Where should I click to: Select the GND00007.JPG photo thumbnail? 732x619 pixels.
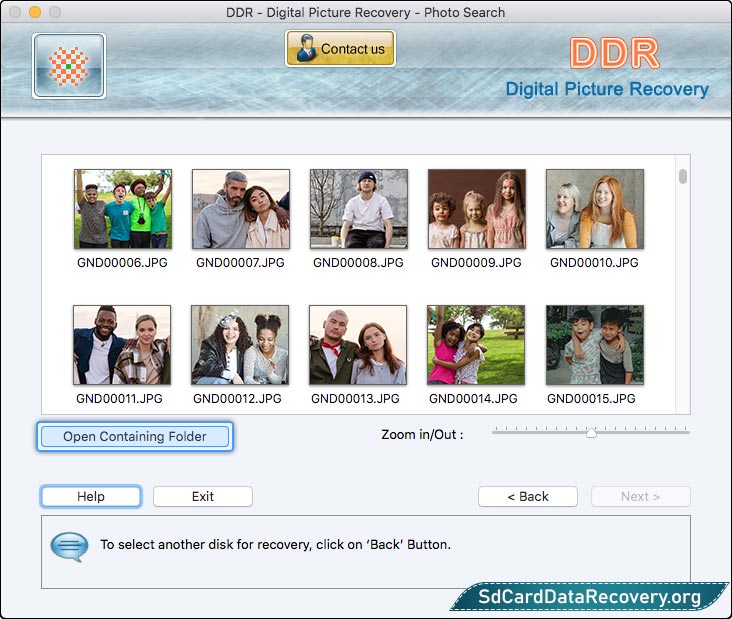[240, 209]
